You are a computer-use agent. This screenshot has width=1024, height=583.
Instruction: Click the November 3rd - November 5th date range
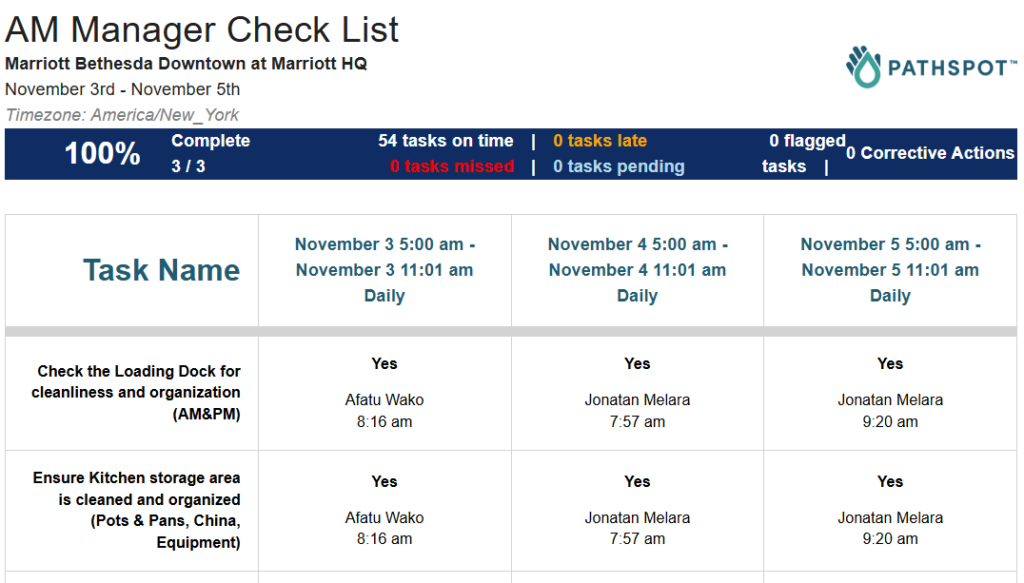click(122, 89)
